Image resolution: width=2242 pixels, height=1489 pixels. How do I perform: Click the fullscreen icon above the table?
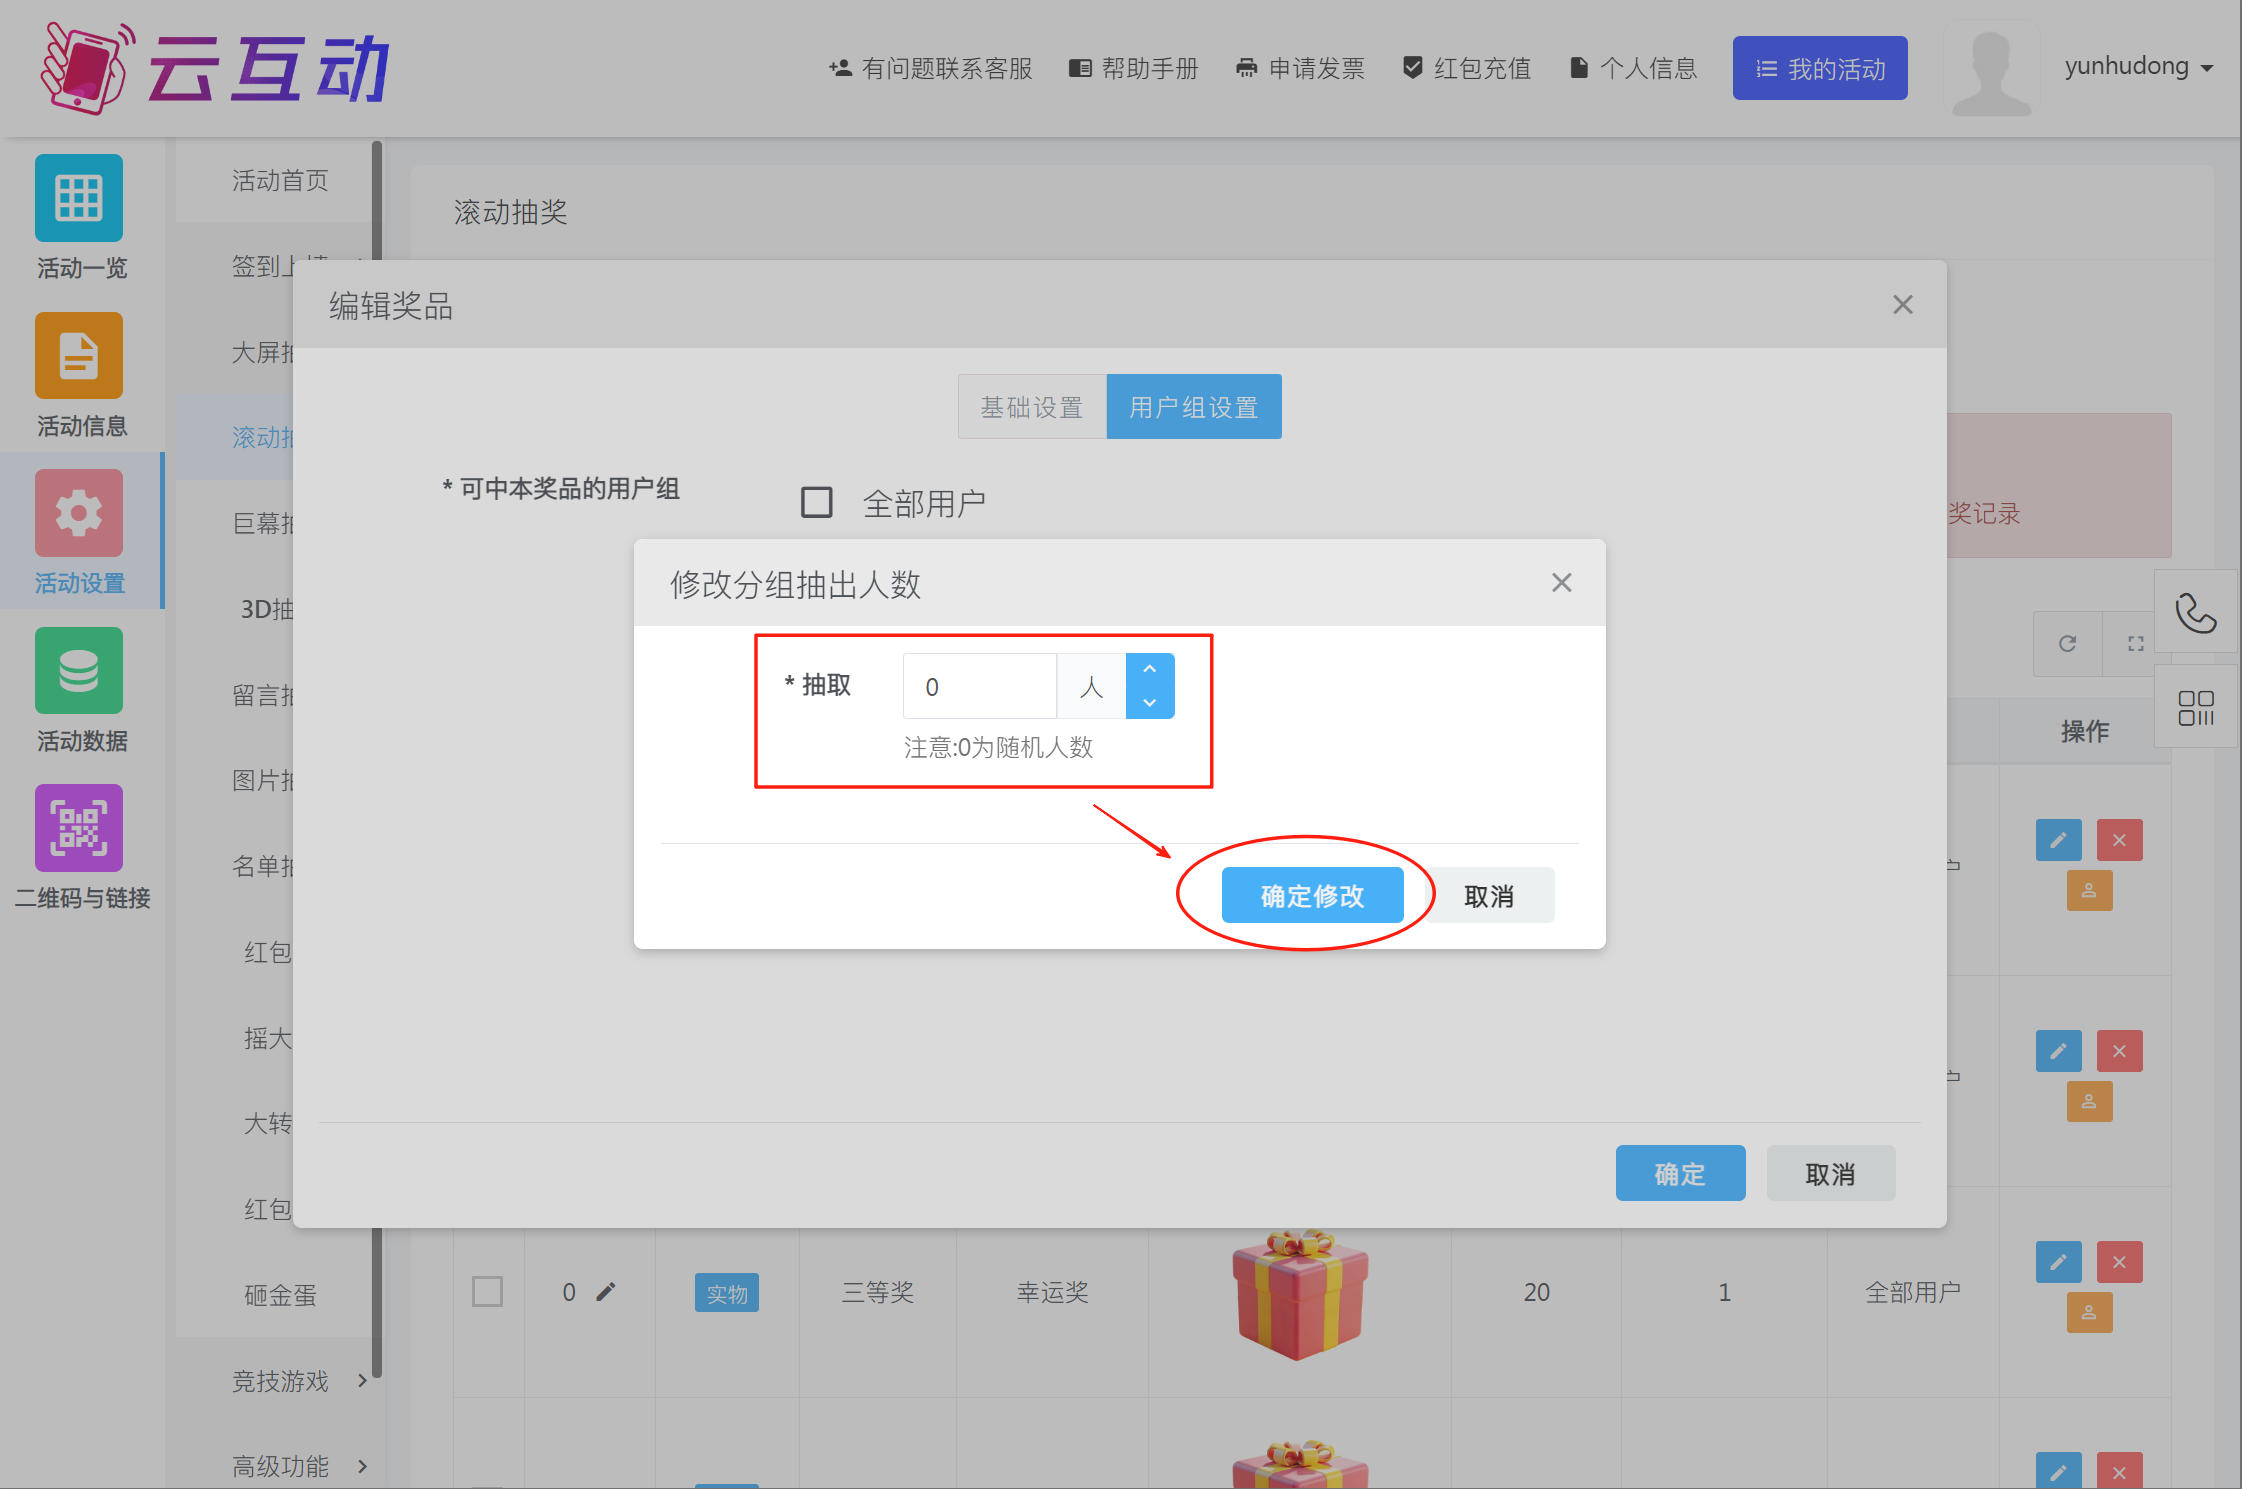tap(2135, 644)
